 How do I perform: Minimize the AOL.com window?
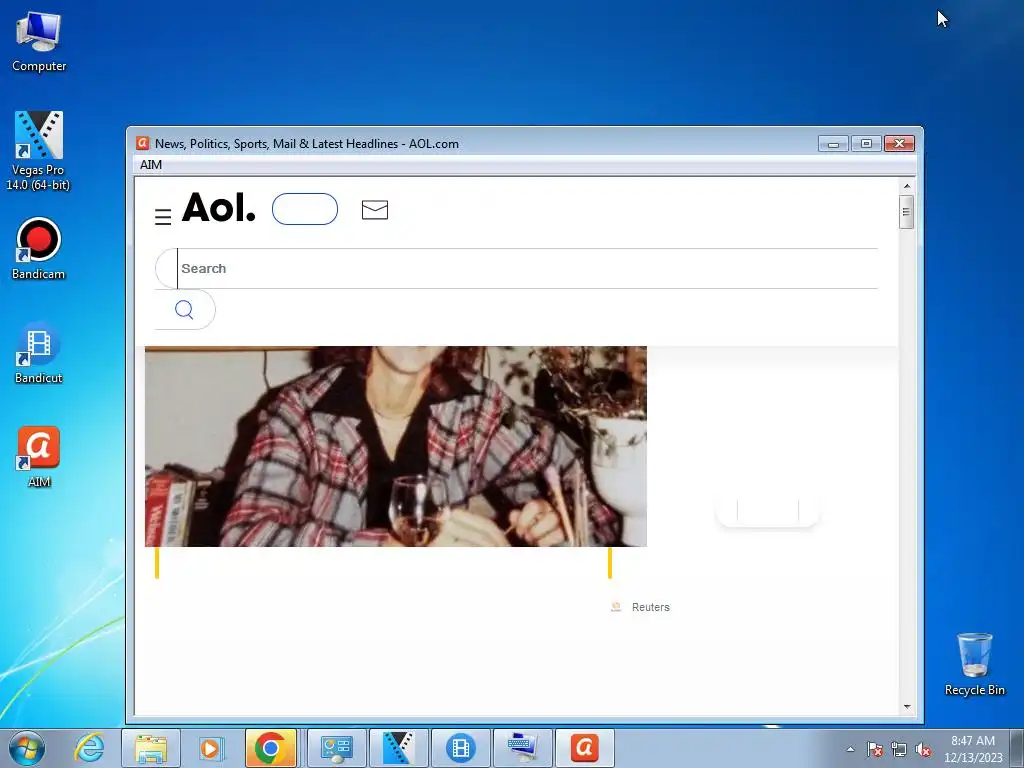click(833, 144)
